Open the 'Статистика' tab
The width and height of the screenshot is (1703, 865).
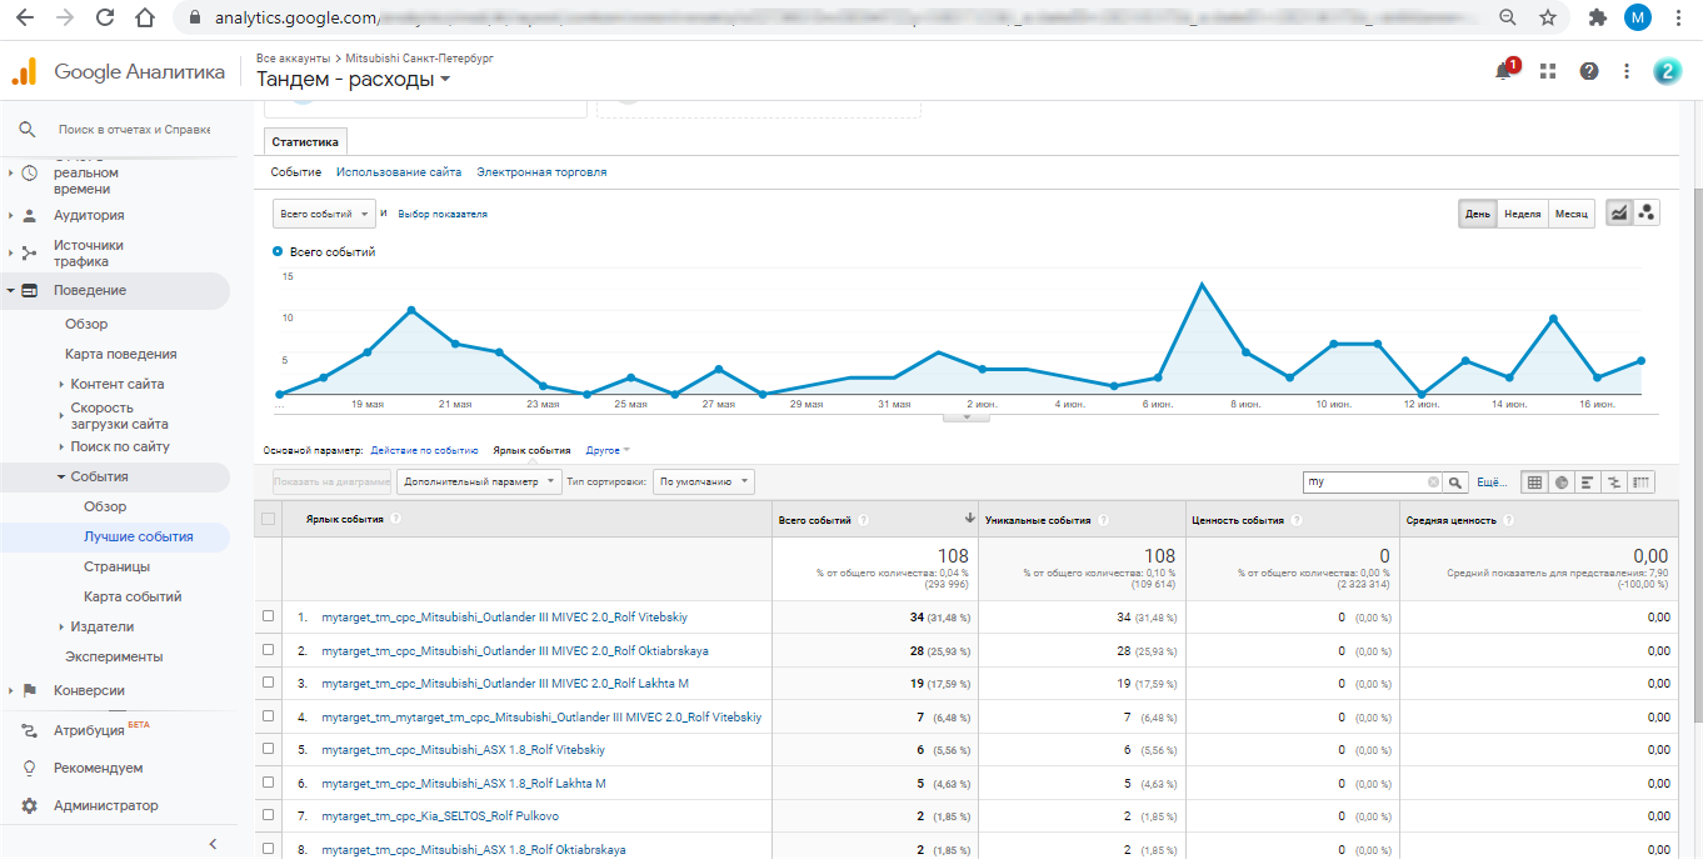pyautogui.click(x=305, y=142)
